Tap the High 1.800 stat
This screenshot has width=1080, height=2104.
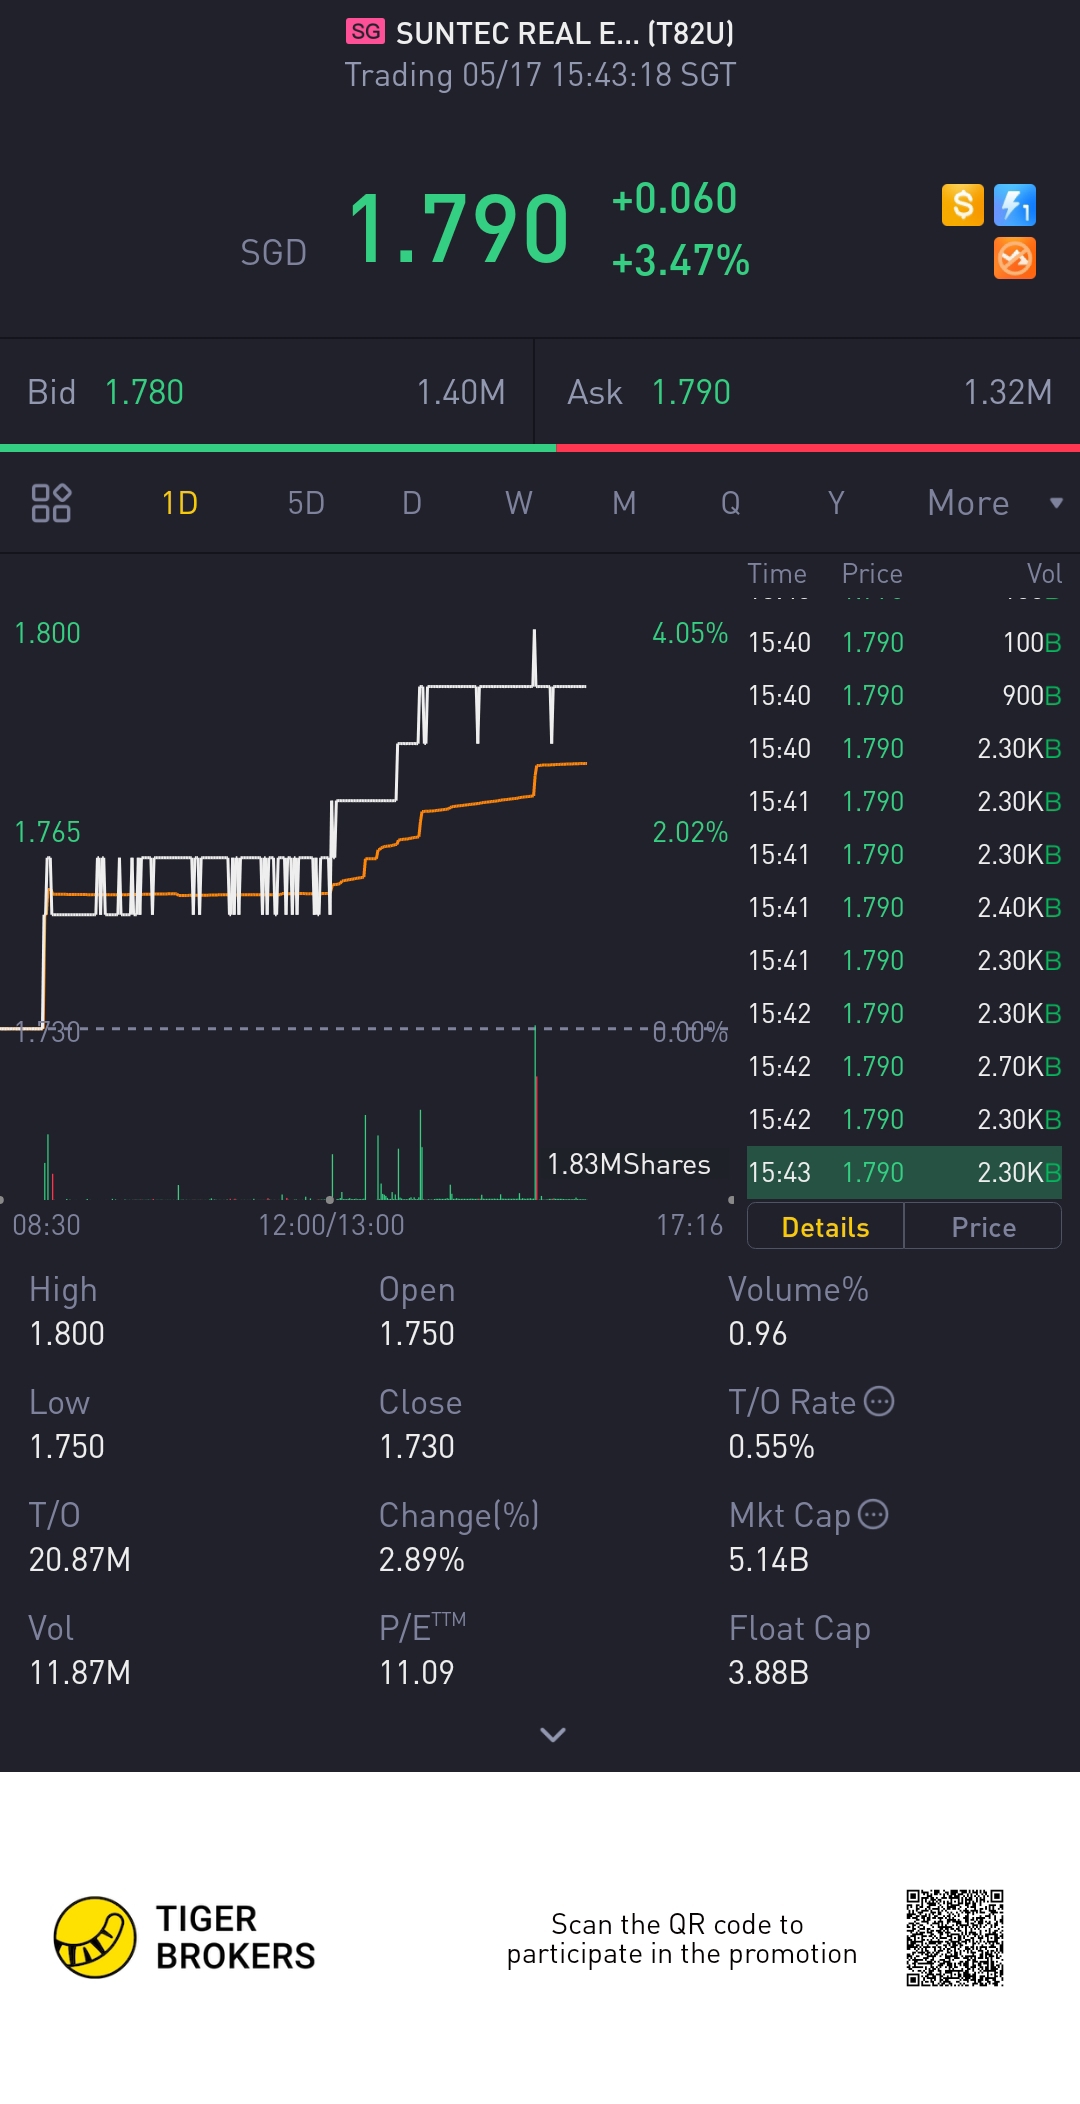pos(67,1311)
